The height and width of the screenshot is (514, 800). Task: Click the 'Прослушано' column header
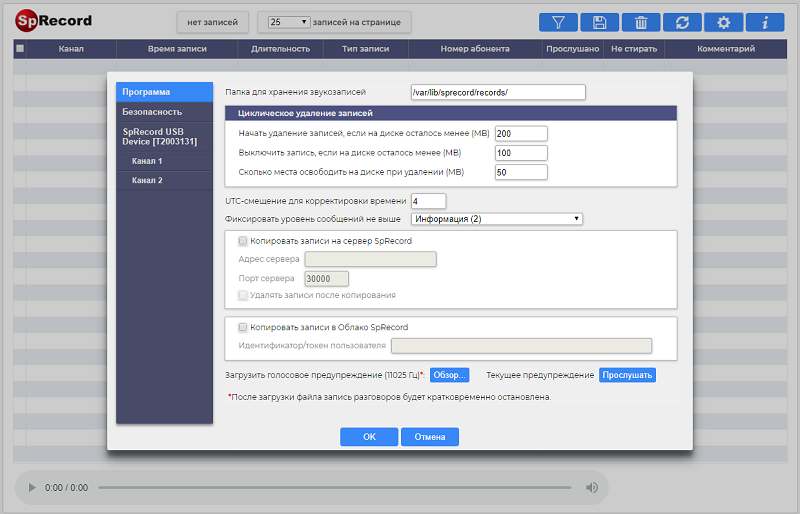click(572, 49)
